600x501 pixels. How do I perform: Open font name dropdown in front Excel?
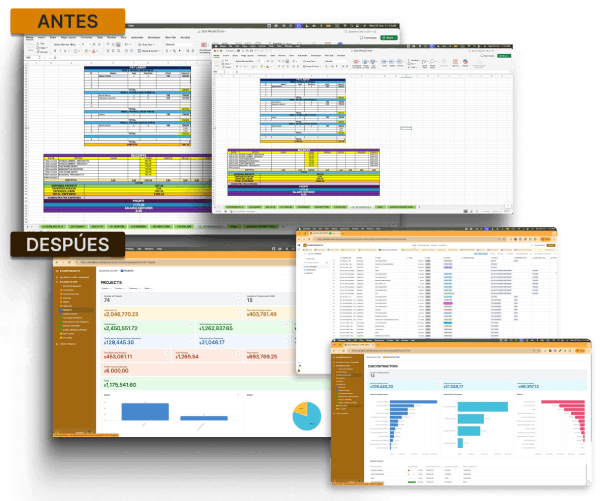coord(245,61)
